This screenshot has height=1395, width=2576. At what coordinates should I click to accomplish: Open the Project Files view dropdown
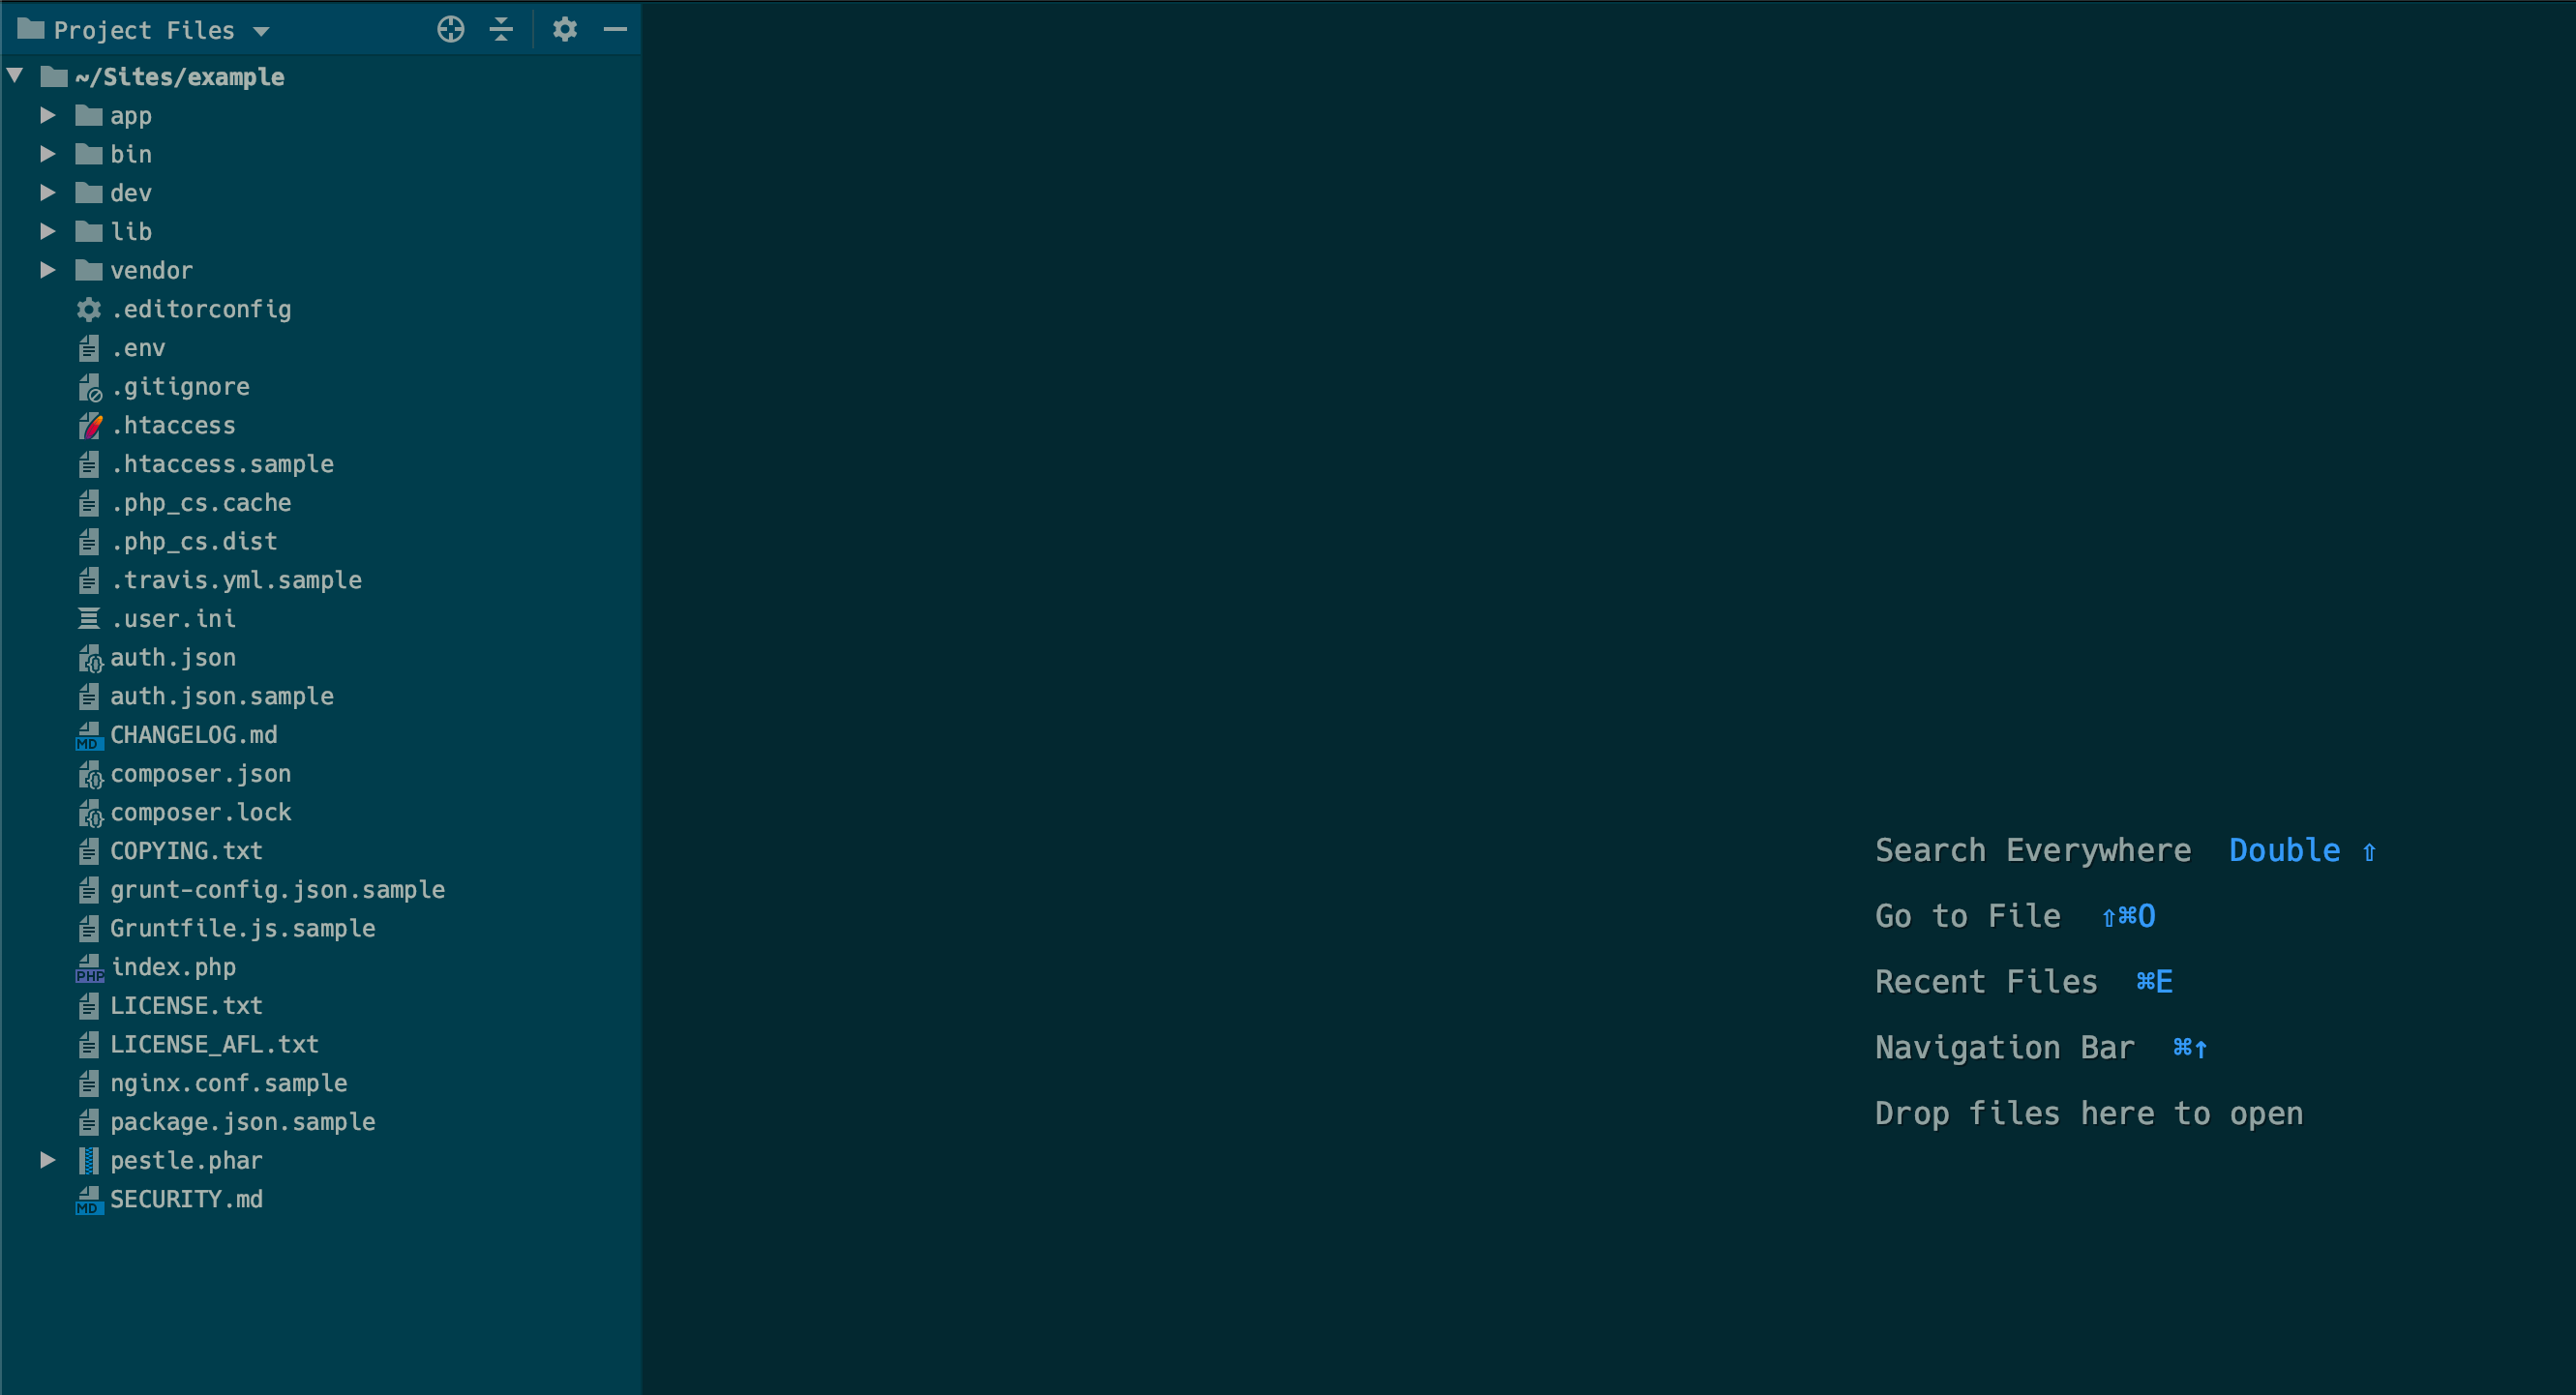point(261,31)
